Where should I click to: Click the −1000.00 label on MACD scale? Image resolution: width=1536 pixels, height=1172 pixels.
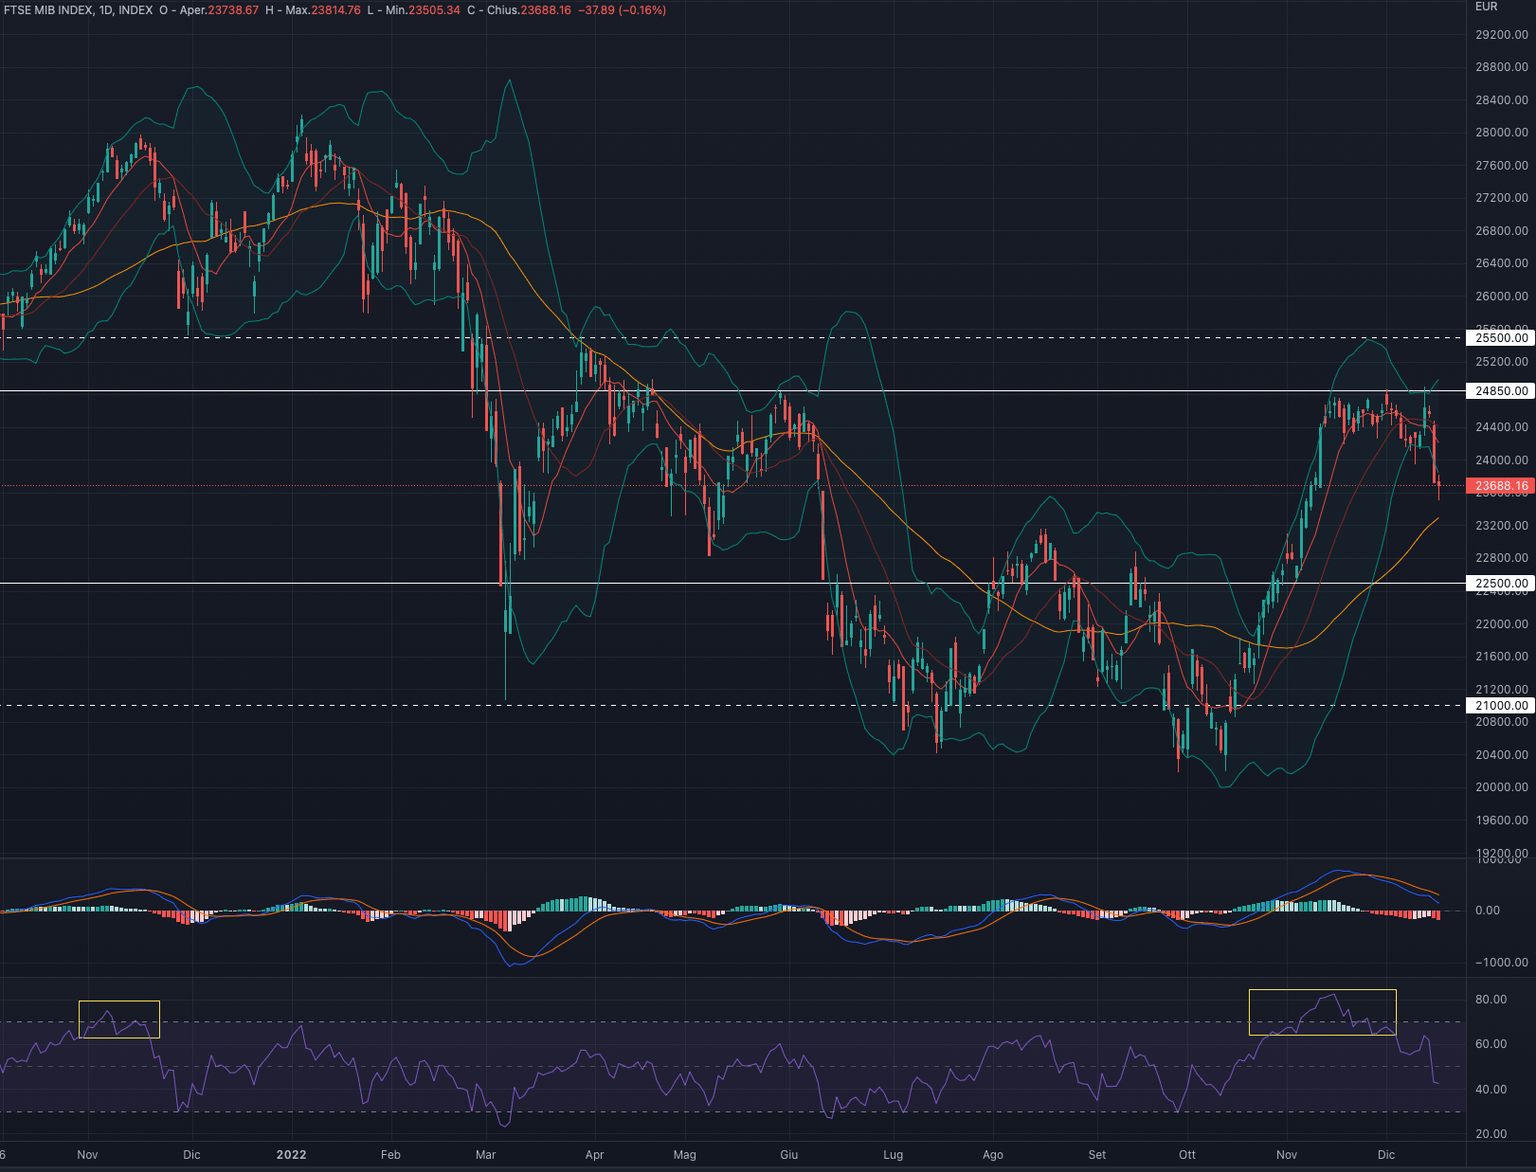(x=1500, y=963)
